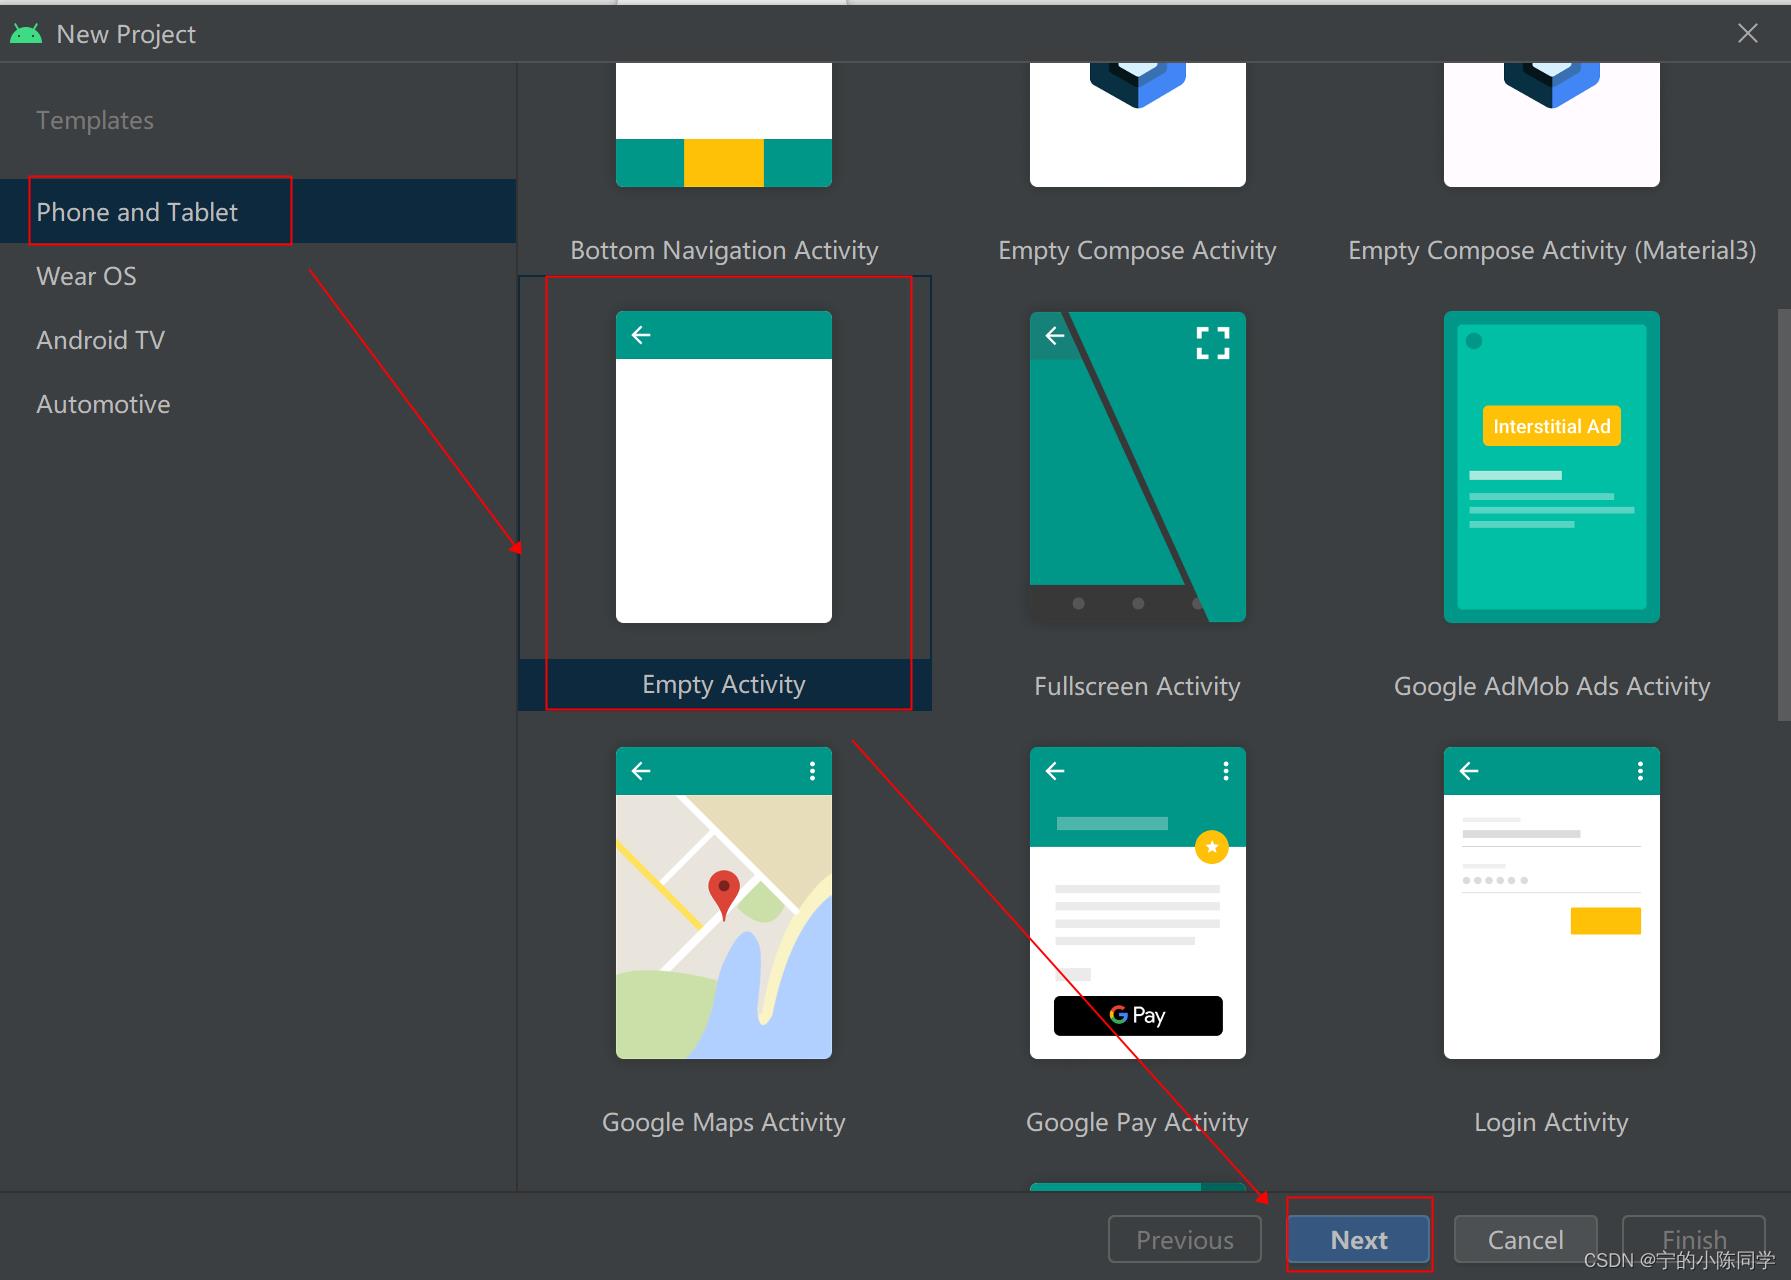This screenshot has height=1280, width=1791.
Task: Click the G Pay button in Google Pay preview
Action: [x=1138, y=1016]
